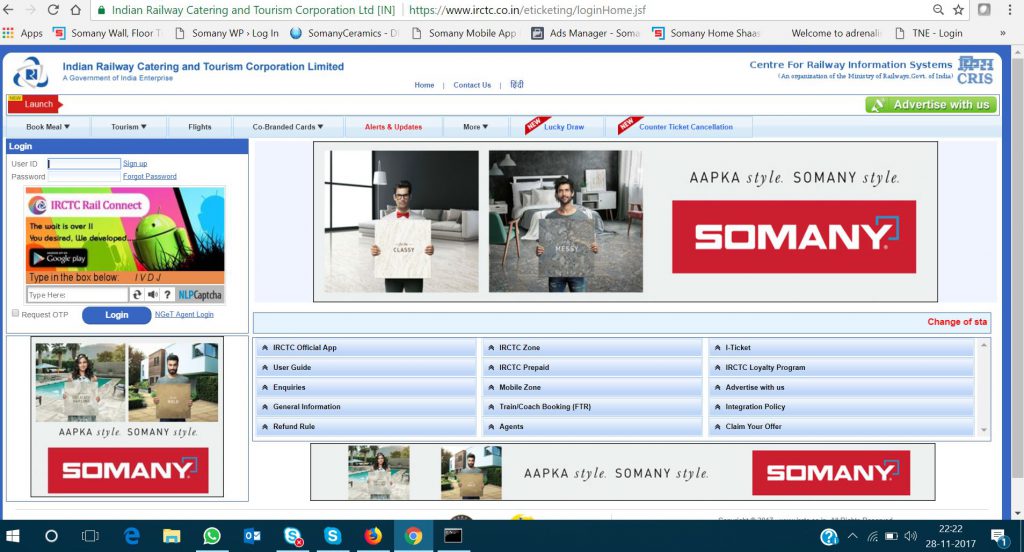Play the audio captcha speaker icon

click(153, 295)
